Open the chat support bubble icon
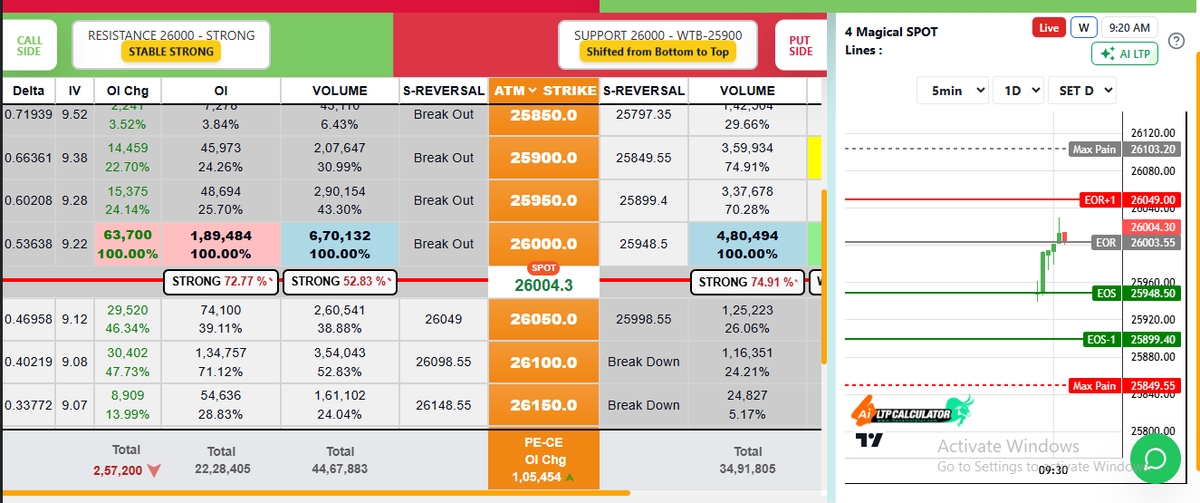1200x503 pixels. [1154, 459]
